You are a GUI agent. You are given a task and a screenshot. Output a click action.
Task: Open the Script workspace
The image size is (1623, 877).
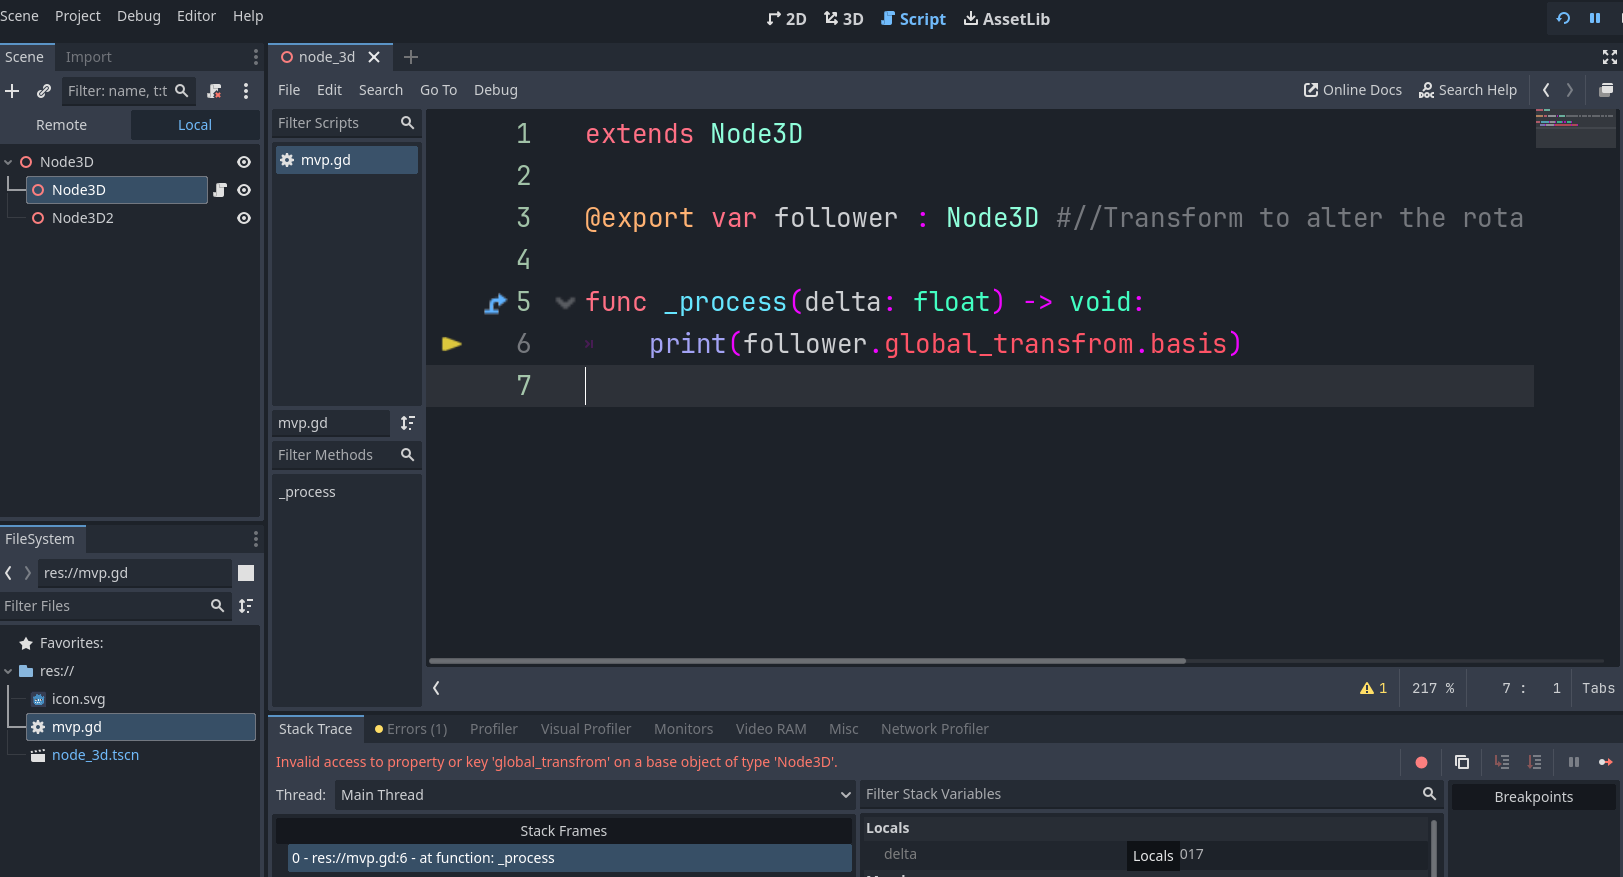tap(913, 19)
